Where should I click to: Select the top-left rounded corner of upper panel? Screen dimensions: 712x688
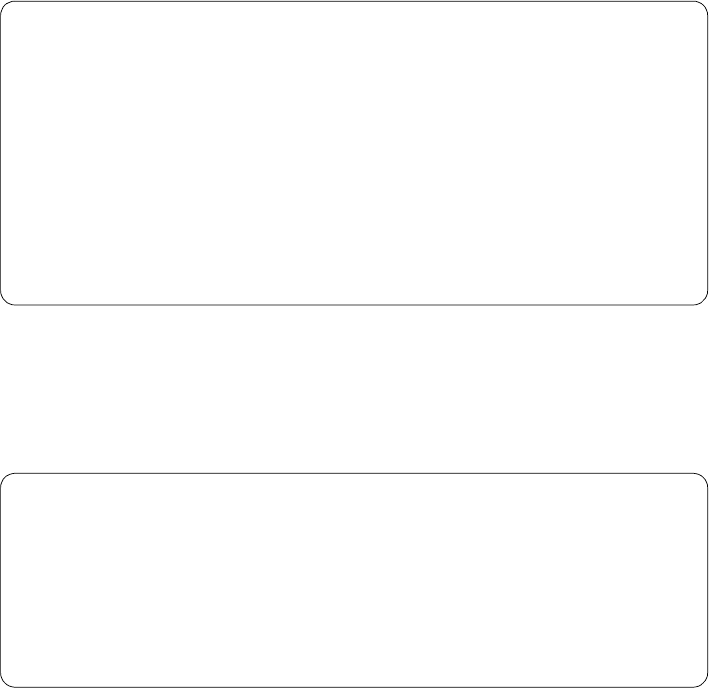click(6, 7)
